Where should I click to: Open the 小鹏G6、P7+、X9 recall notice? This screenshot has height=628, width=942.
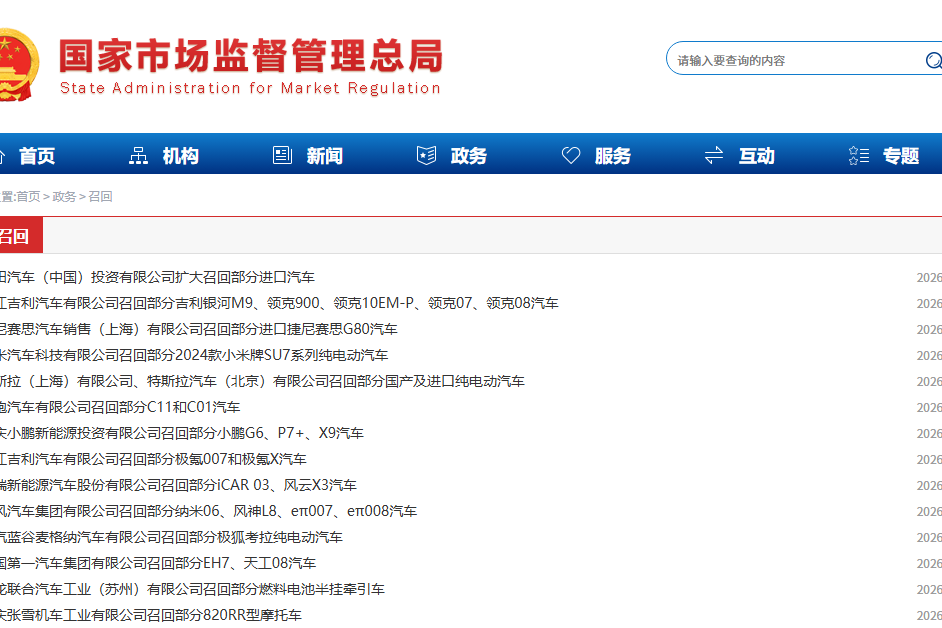182,433
